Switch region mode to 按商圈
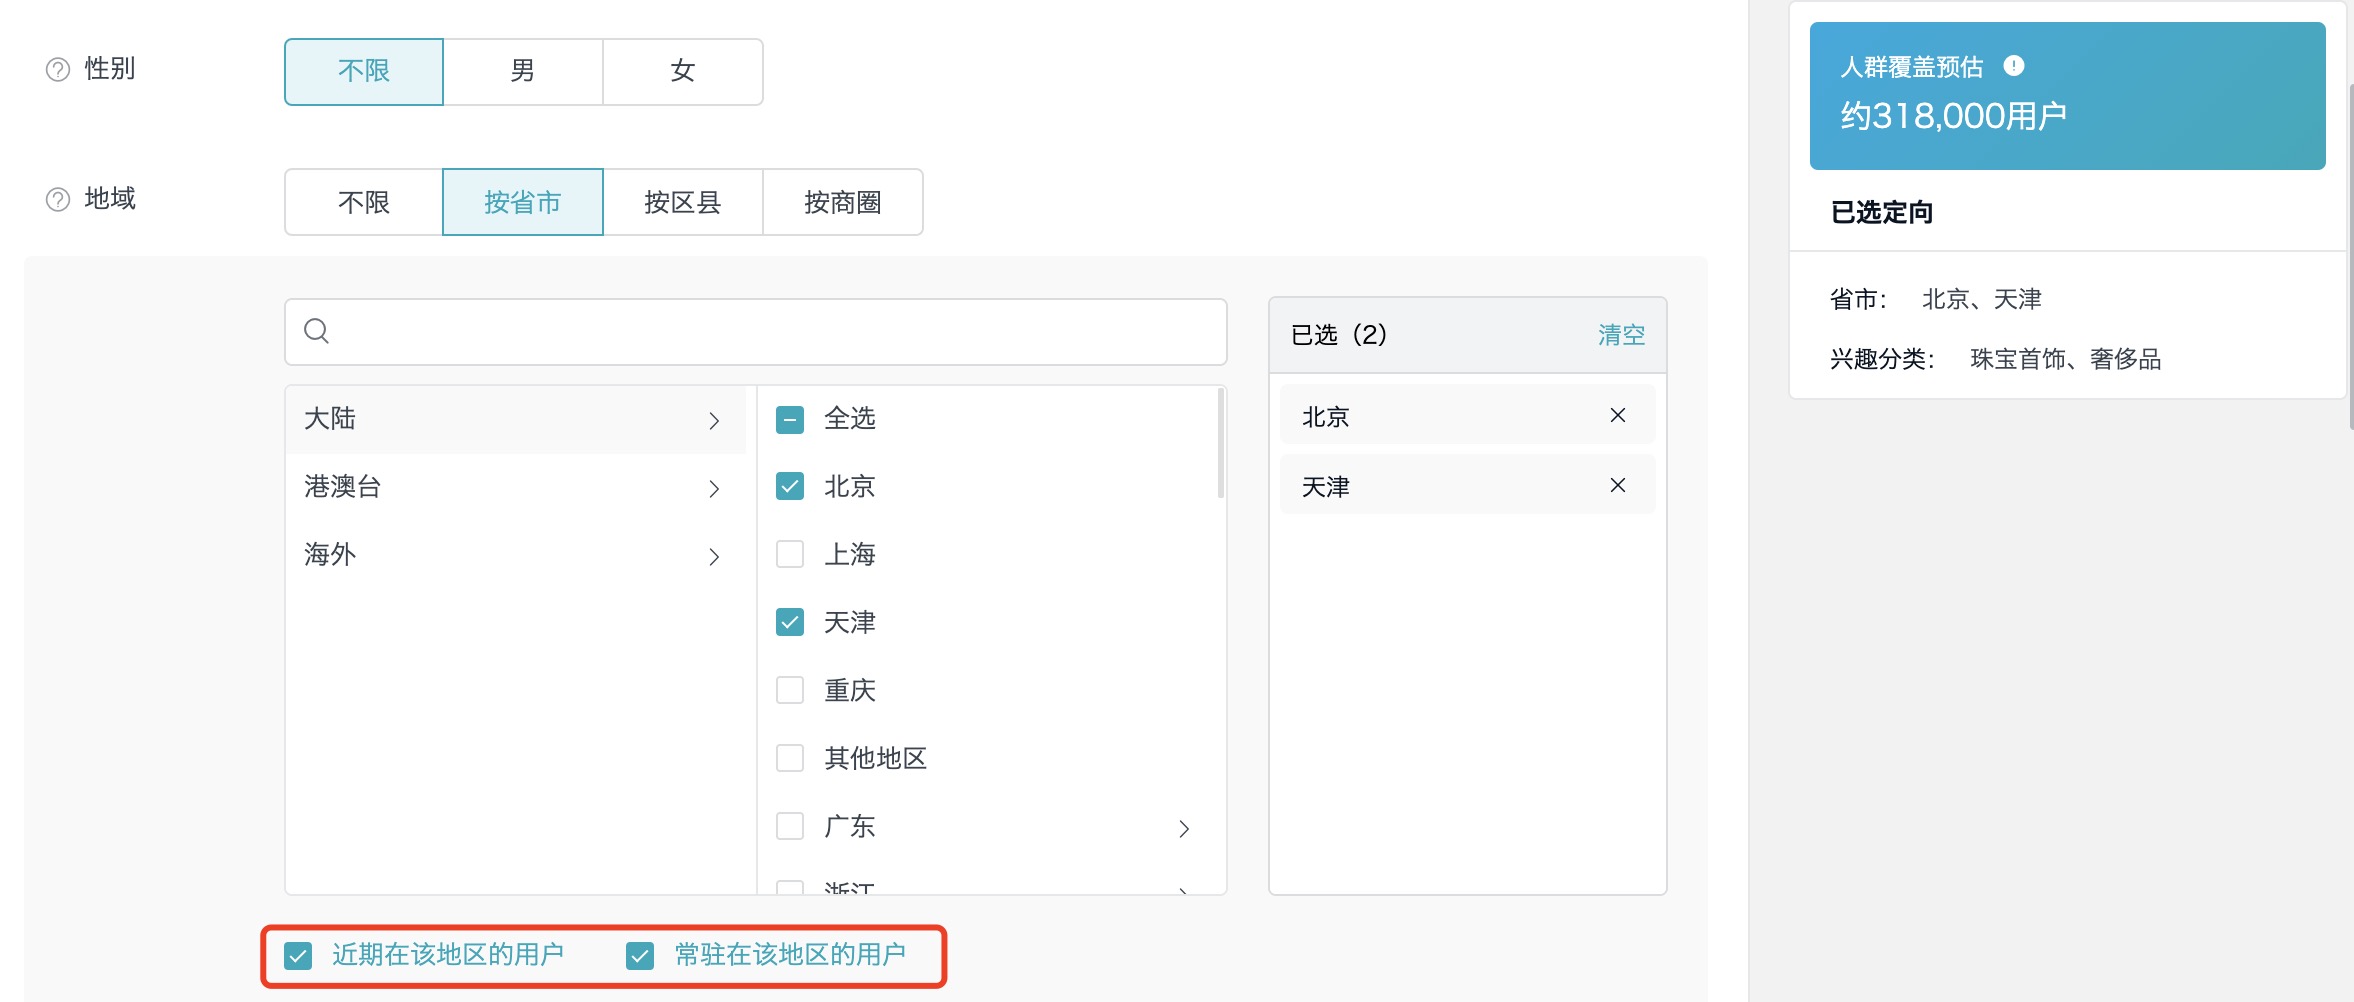Viewport: 2354px width, 1002px height. click(x=843, y=202)
